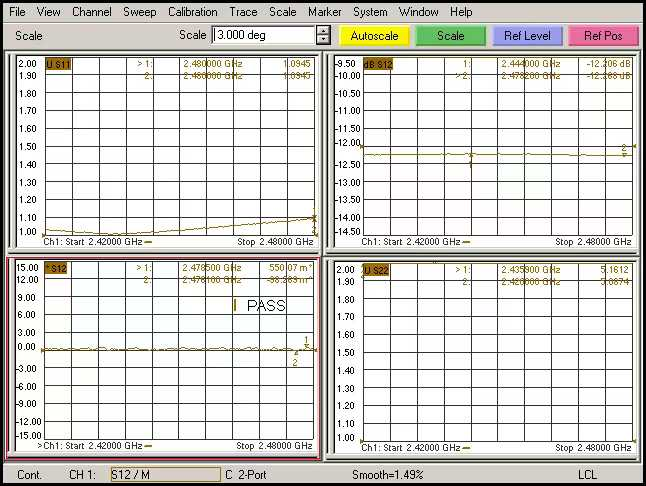Decrease scale value with the down arrow
Screen dimensions: 646x486
pos(323,40)
